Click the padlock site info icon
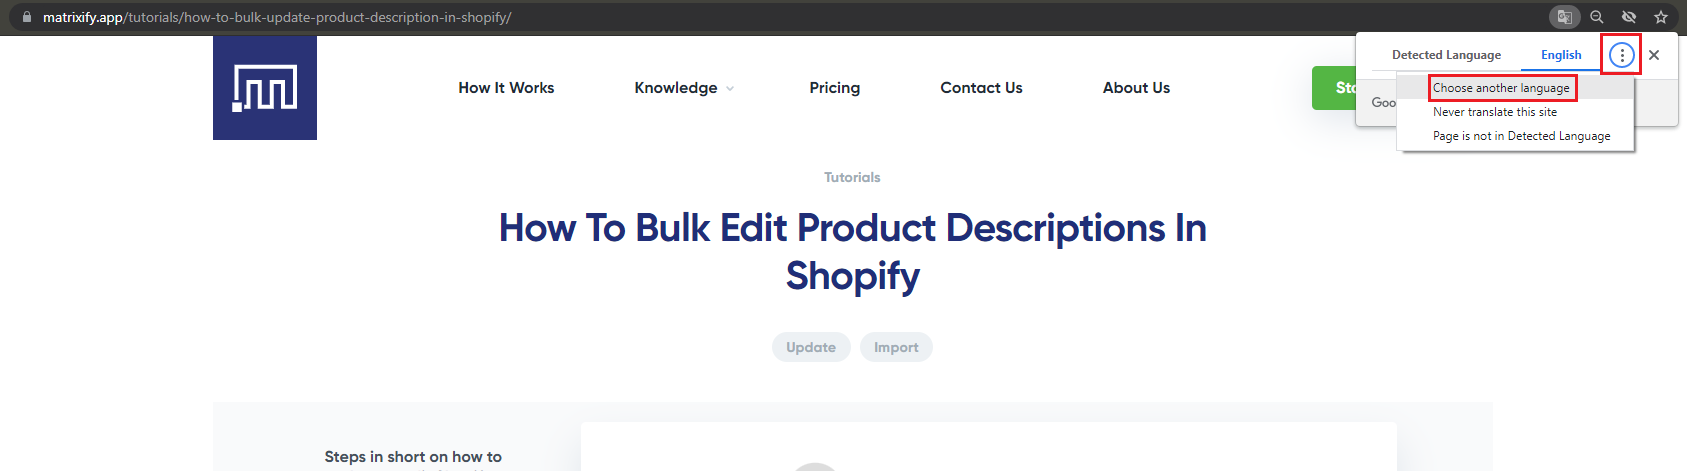 [x=27, y=17]
